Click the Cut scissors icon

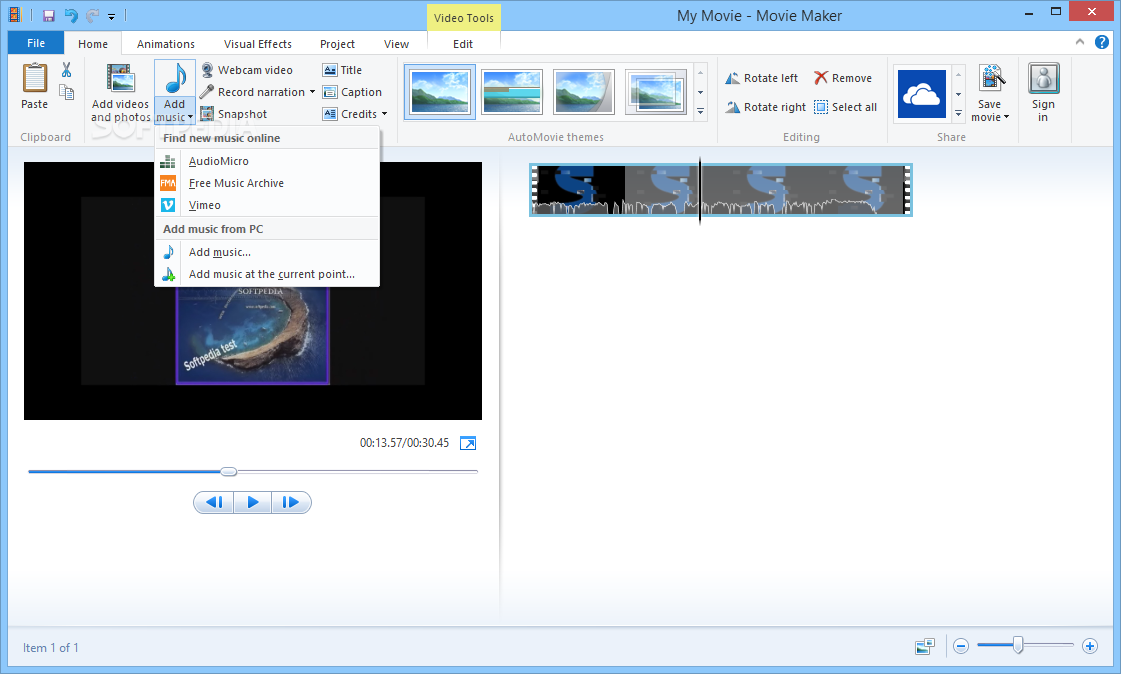[x=66, y=70]
